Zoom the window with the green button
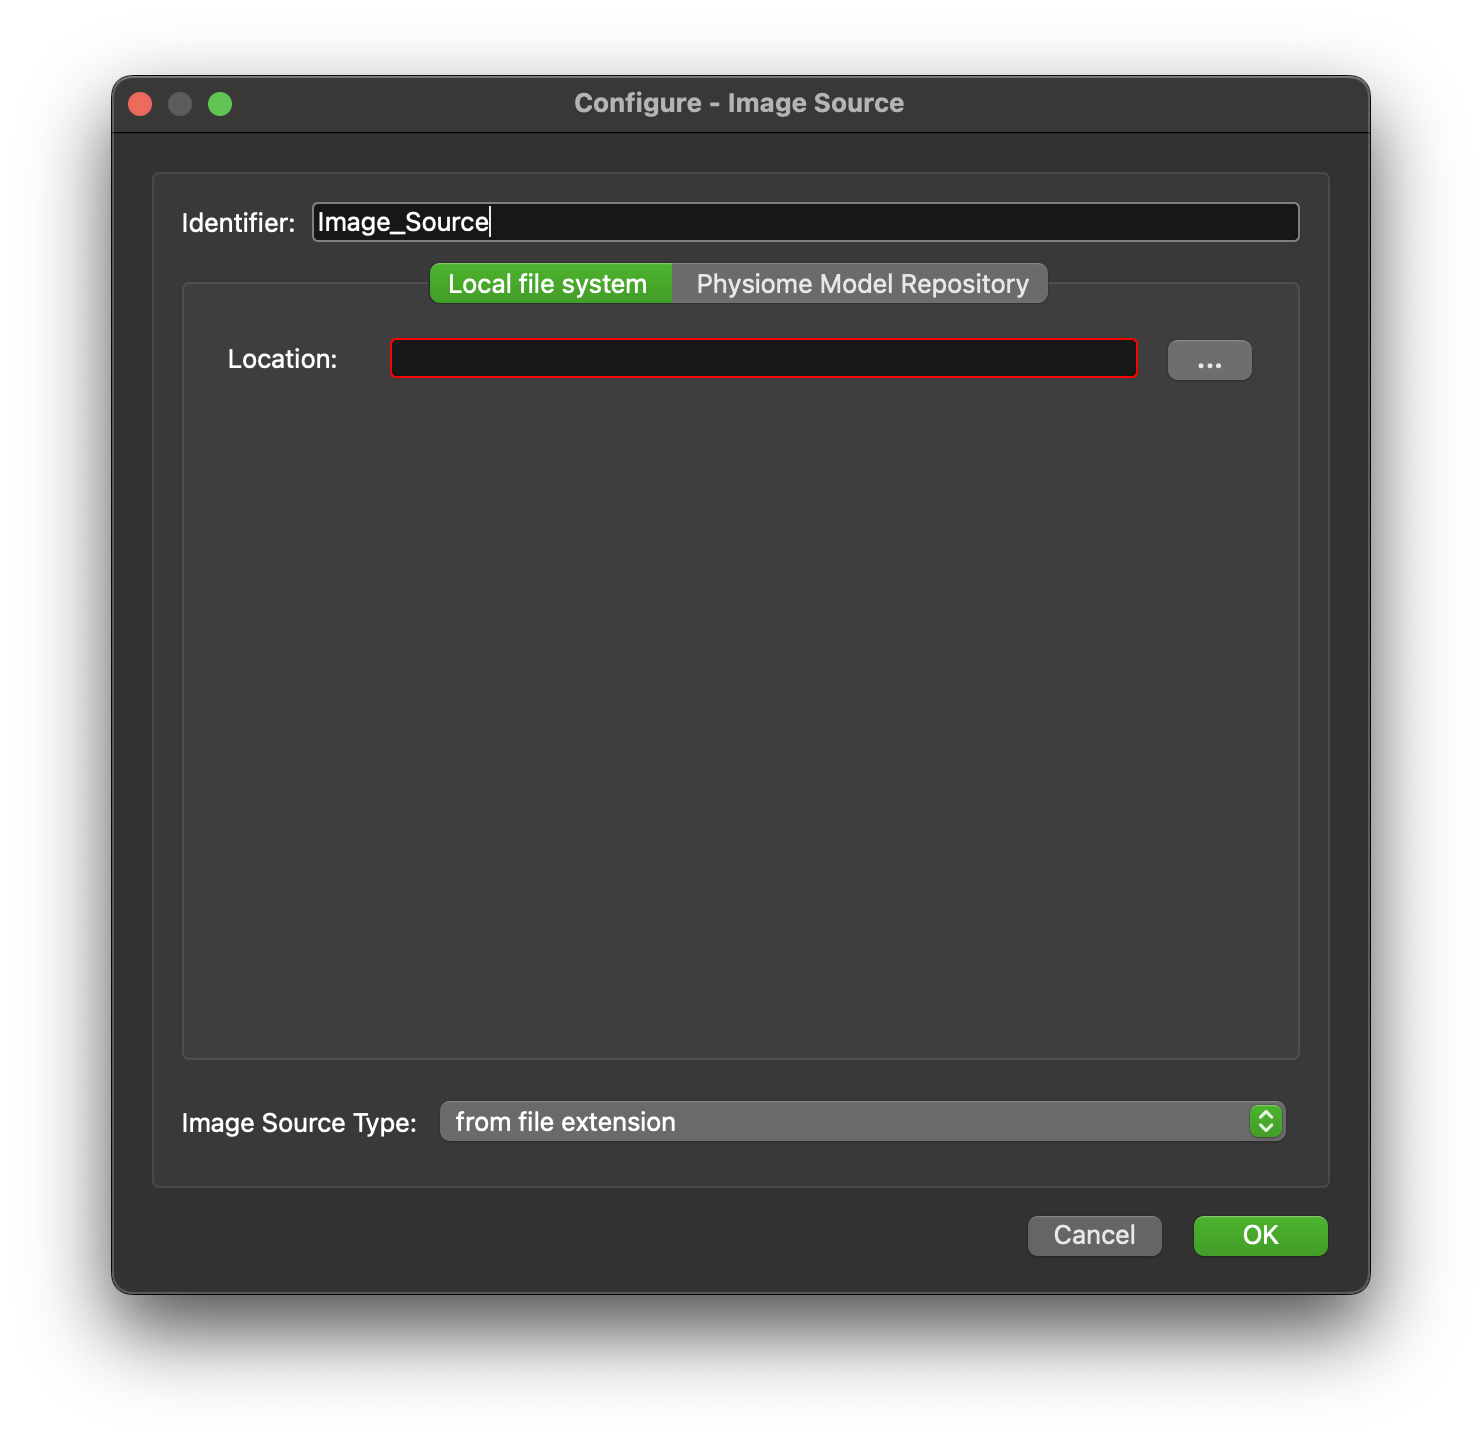 220,104
